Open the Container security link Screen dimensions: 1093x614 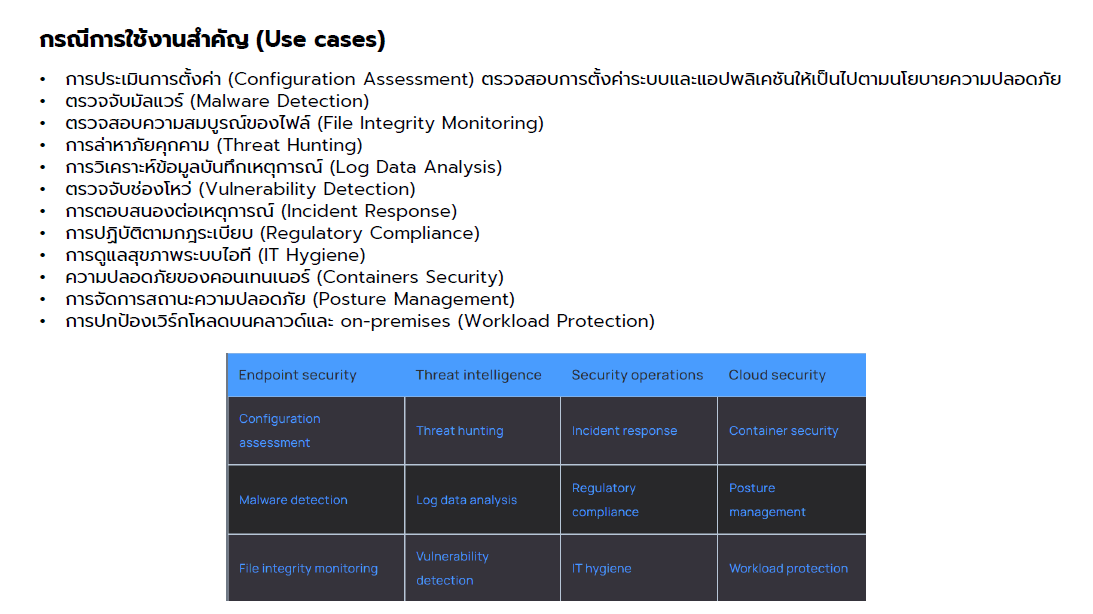pyautogui.click(x=783, y=431)
